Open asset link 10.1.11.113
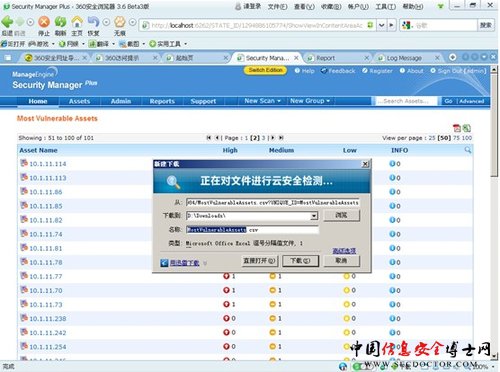This screenshot has width=500, height=372. pyautogui.click(x=48, y=178)
